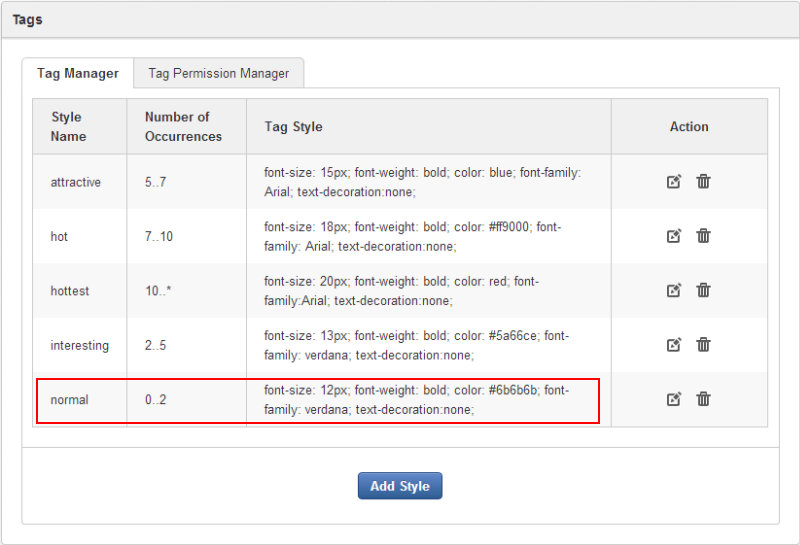Viewport: 800px width, 545px height.
Task: Select the normal style name cell
Action: tap(70, 400)
